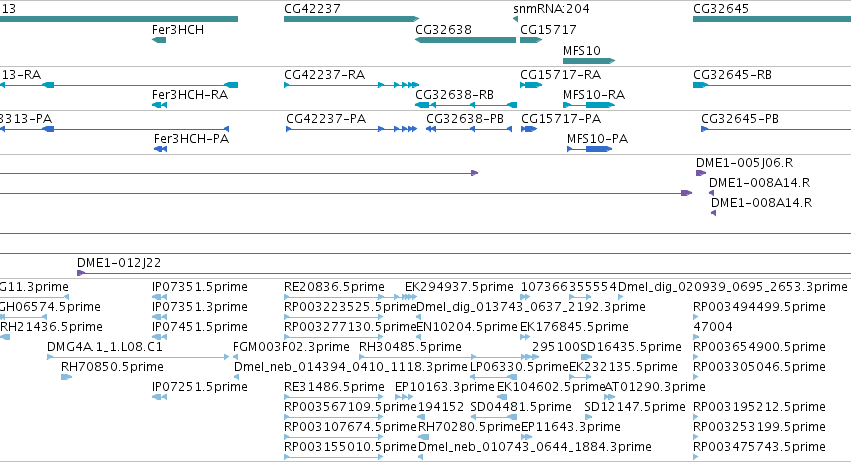Select EST RP003107674.5prime
The height and width of the screenshot is (462, 851).
coord(350,427)
